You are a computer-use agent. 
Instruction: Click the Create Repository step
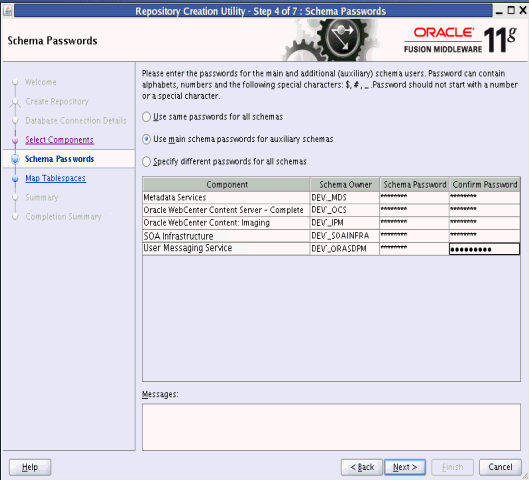coord(57,101)
